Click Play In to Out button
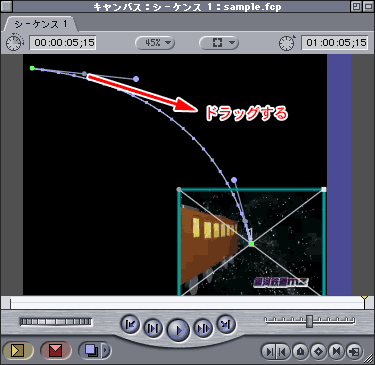This screenshot has height=365, width=375. point(153,328)
